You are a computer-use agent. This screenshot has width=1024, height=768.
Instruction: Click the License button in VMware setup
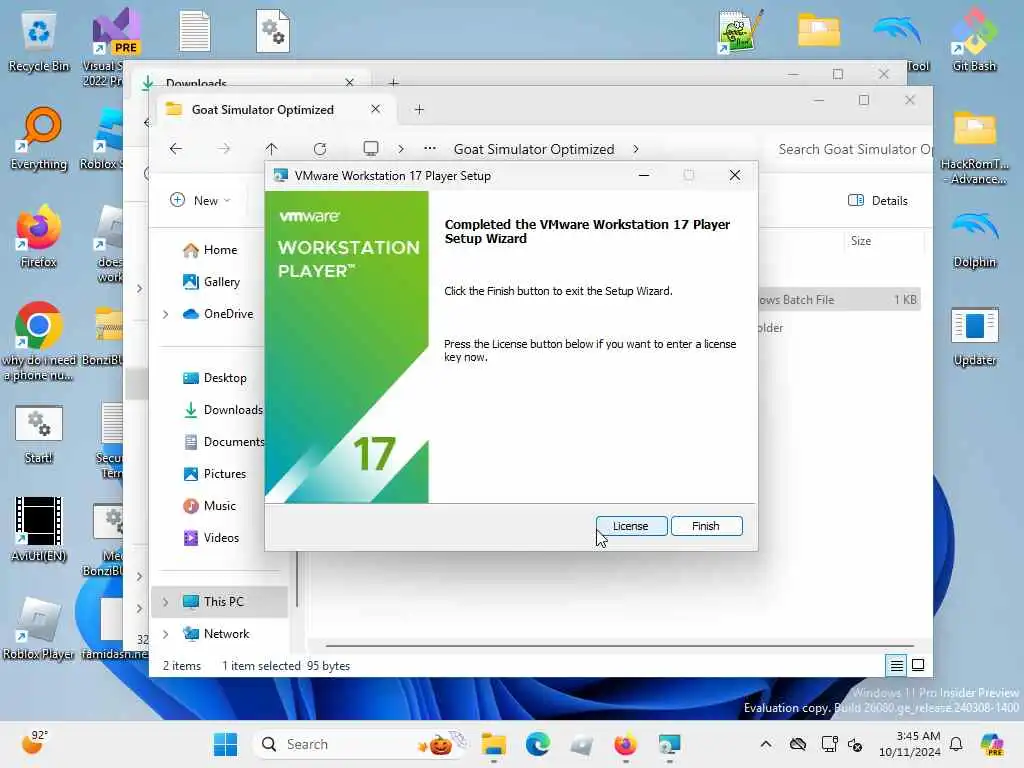coord(631,526)
